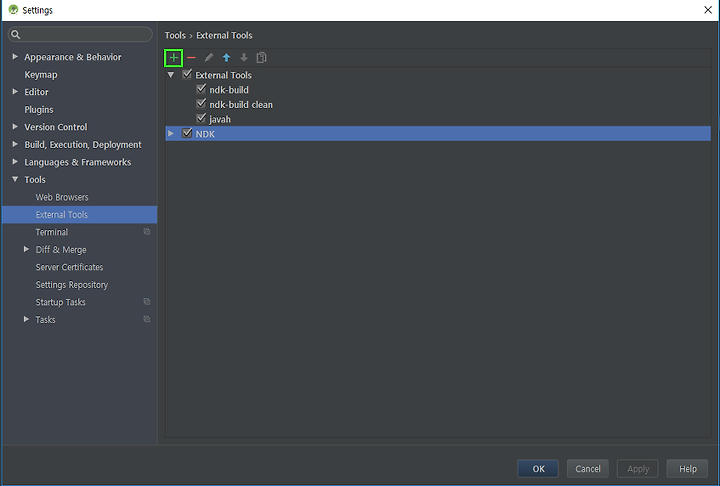Select Languages & Frameworks label
This screenshot has width=720, height=486.
tap(78, 162)
